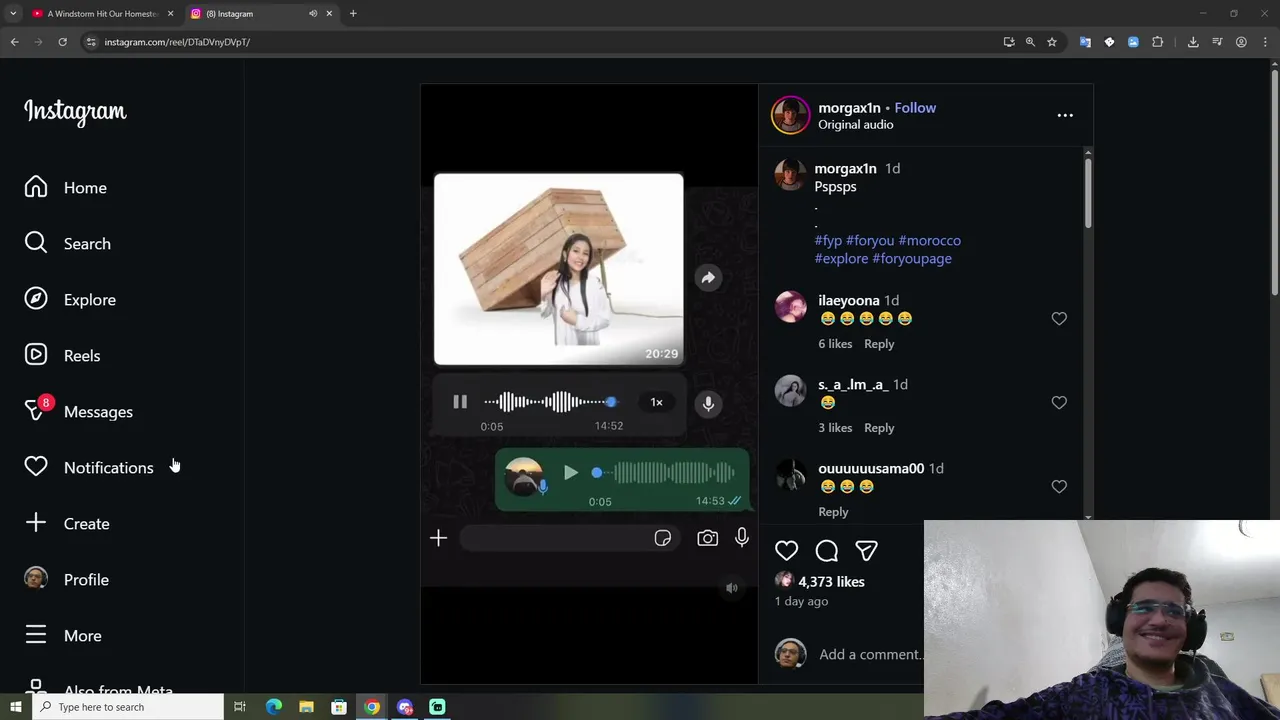The image size is (1280, 720).
Task: Click the green voice message seek bar
Action: [664, 473]
